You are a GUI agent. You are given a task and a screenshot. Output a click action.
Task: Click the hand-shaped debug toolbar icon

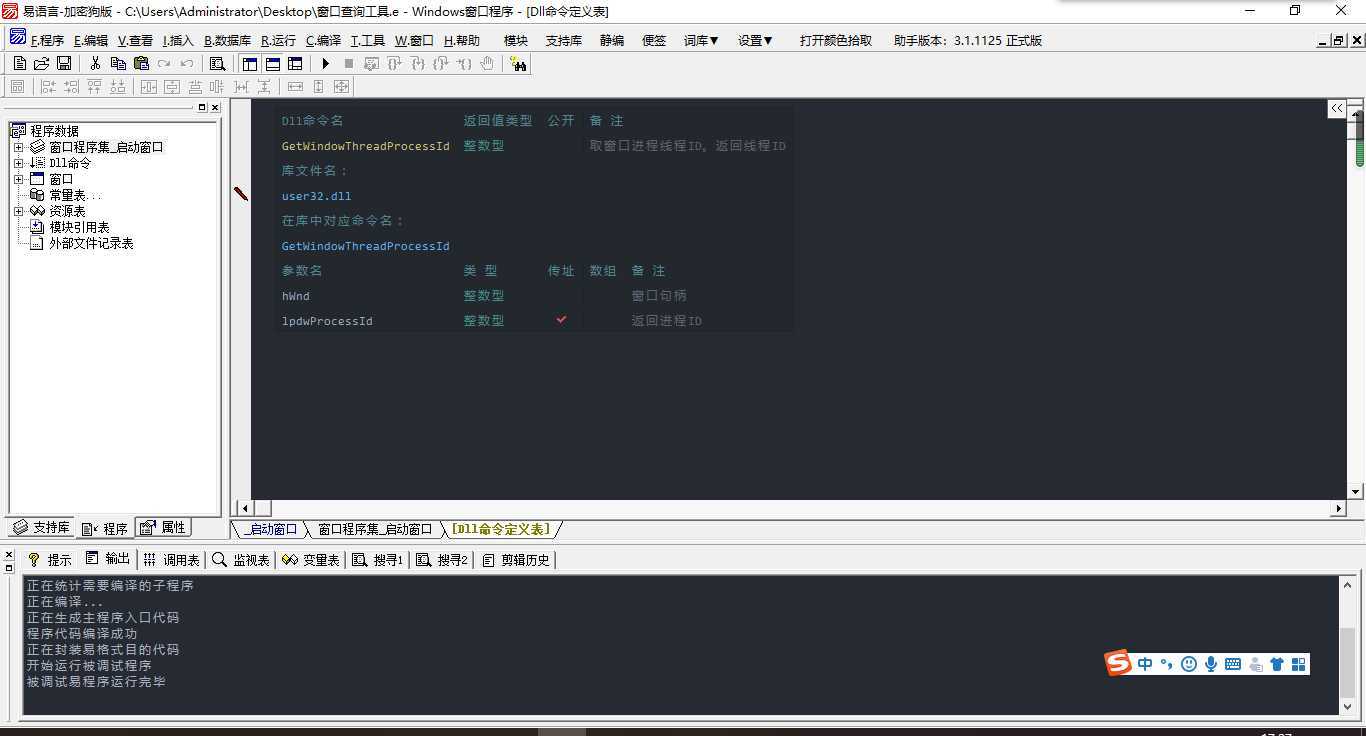pos(487,63)
